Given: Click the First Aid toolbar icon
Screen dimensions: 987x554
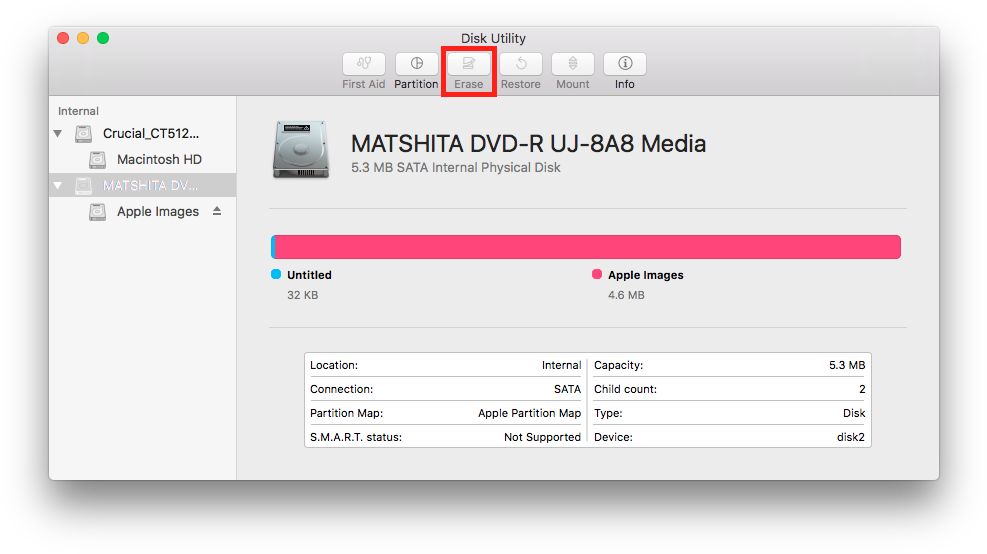Looking at the screenshot, I should pyautogui.click(x=364, y=64).
